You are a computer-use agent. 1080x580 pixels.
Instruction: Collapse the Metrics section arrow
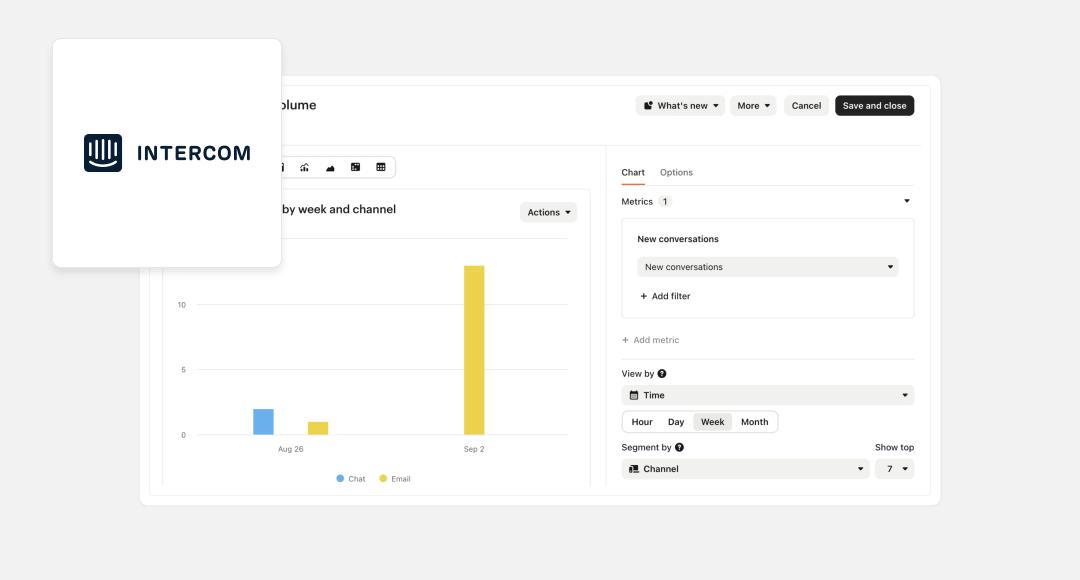pos(906,201)
